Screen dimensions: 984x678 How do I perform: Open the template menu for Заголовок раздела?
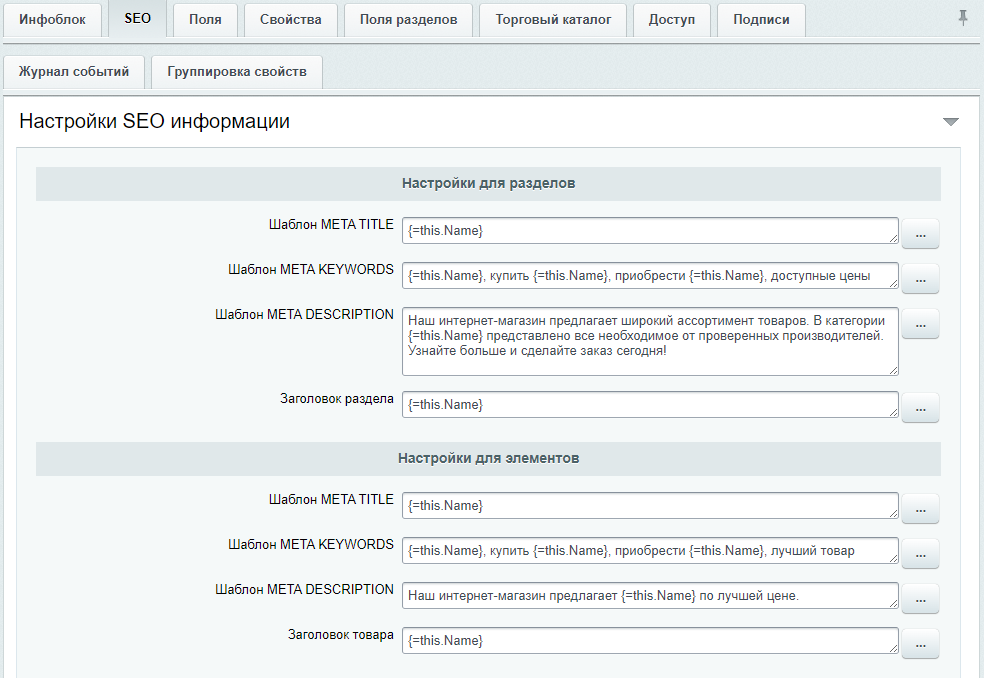tap(921, 407)
